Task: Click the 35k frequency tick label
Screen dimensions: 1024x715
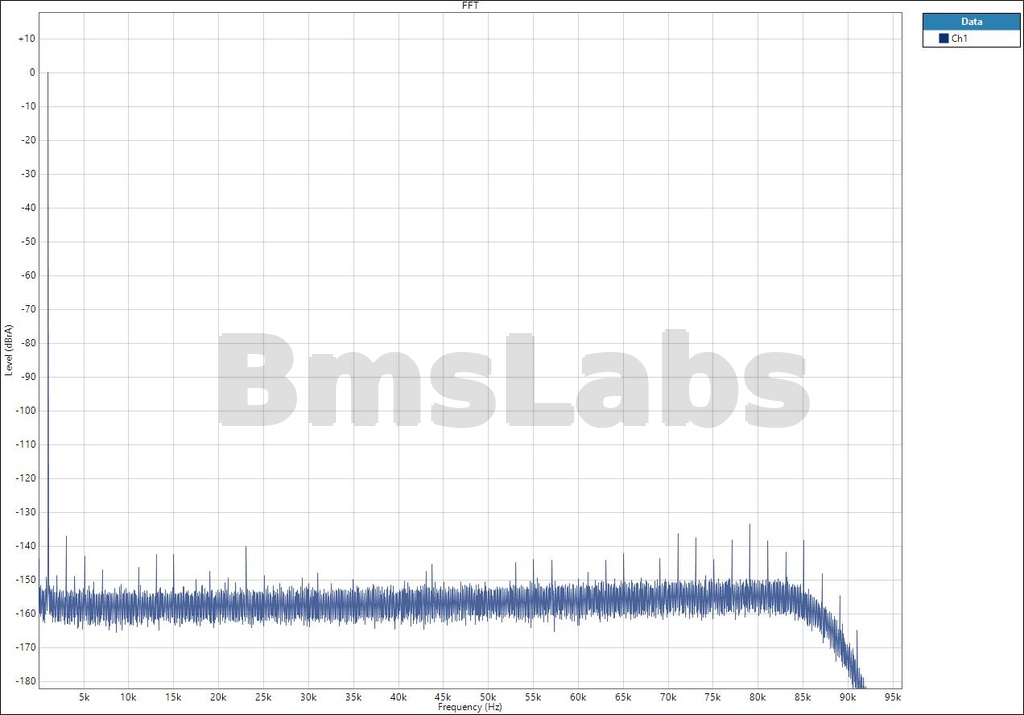Action: 353,697
